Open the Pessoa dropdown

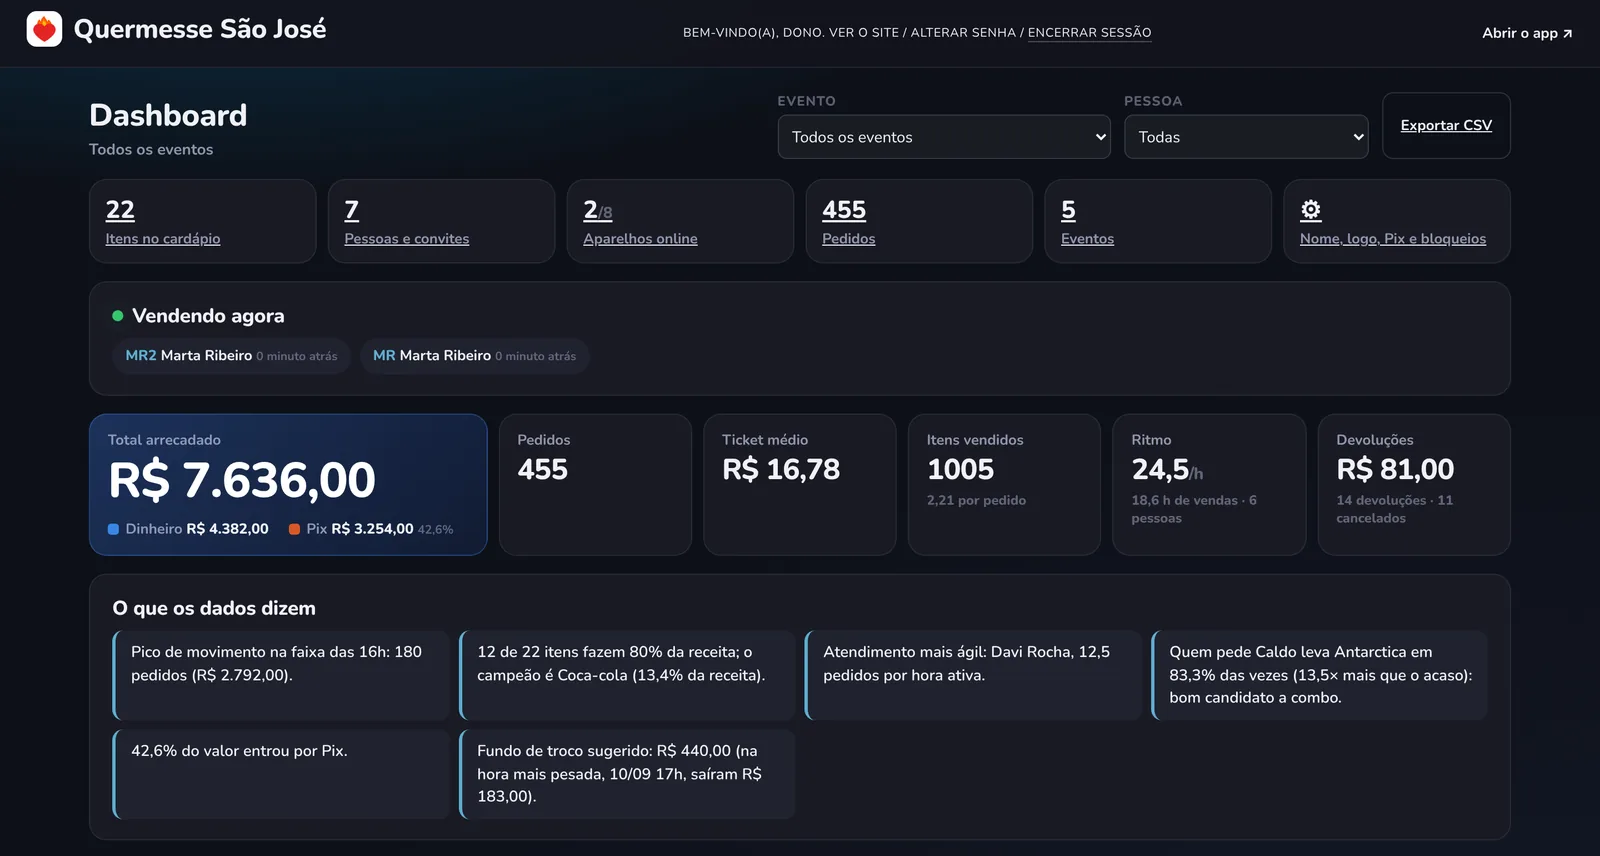[x=1246, y=137]
